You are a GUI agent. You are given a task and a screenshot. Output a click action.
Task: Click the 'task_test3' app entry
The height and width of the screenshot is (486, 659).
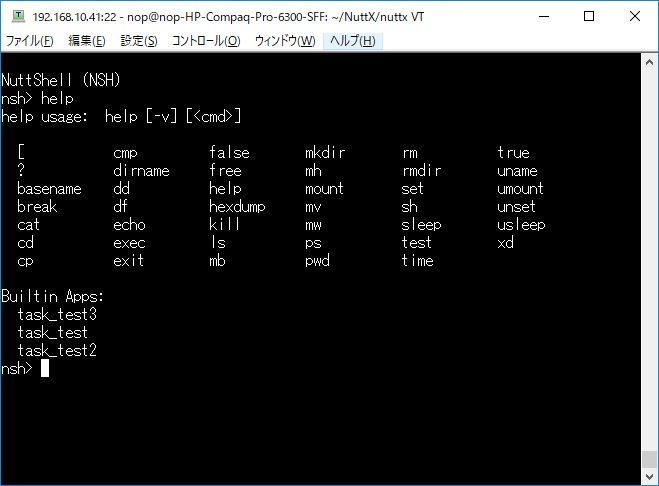pos(57,315)
